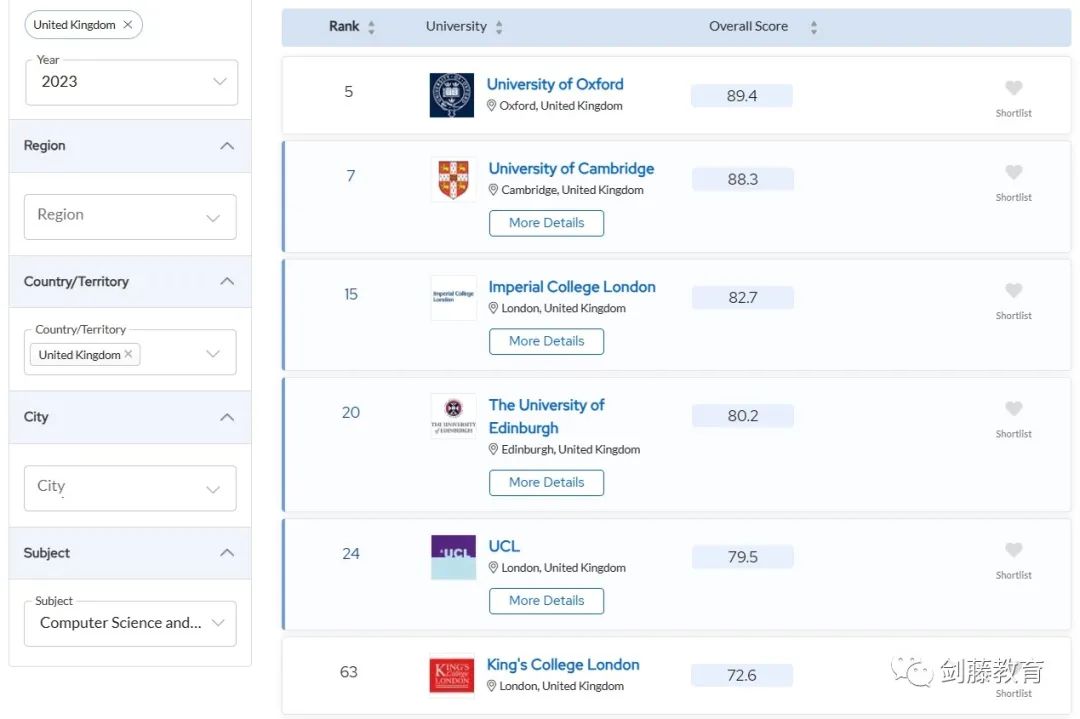Open the UCL university link
Image resolution: width=1080 pixels, height=719 pixels.
[x=504, y=546]
